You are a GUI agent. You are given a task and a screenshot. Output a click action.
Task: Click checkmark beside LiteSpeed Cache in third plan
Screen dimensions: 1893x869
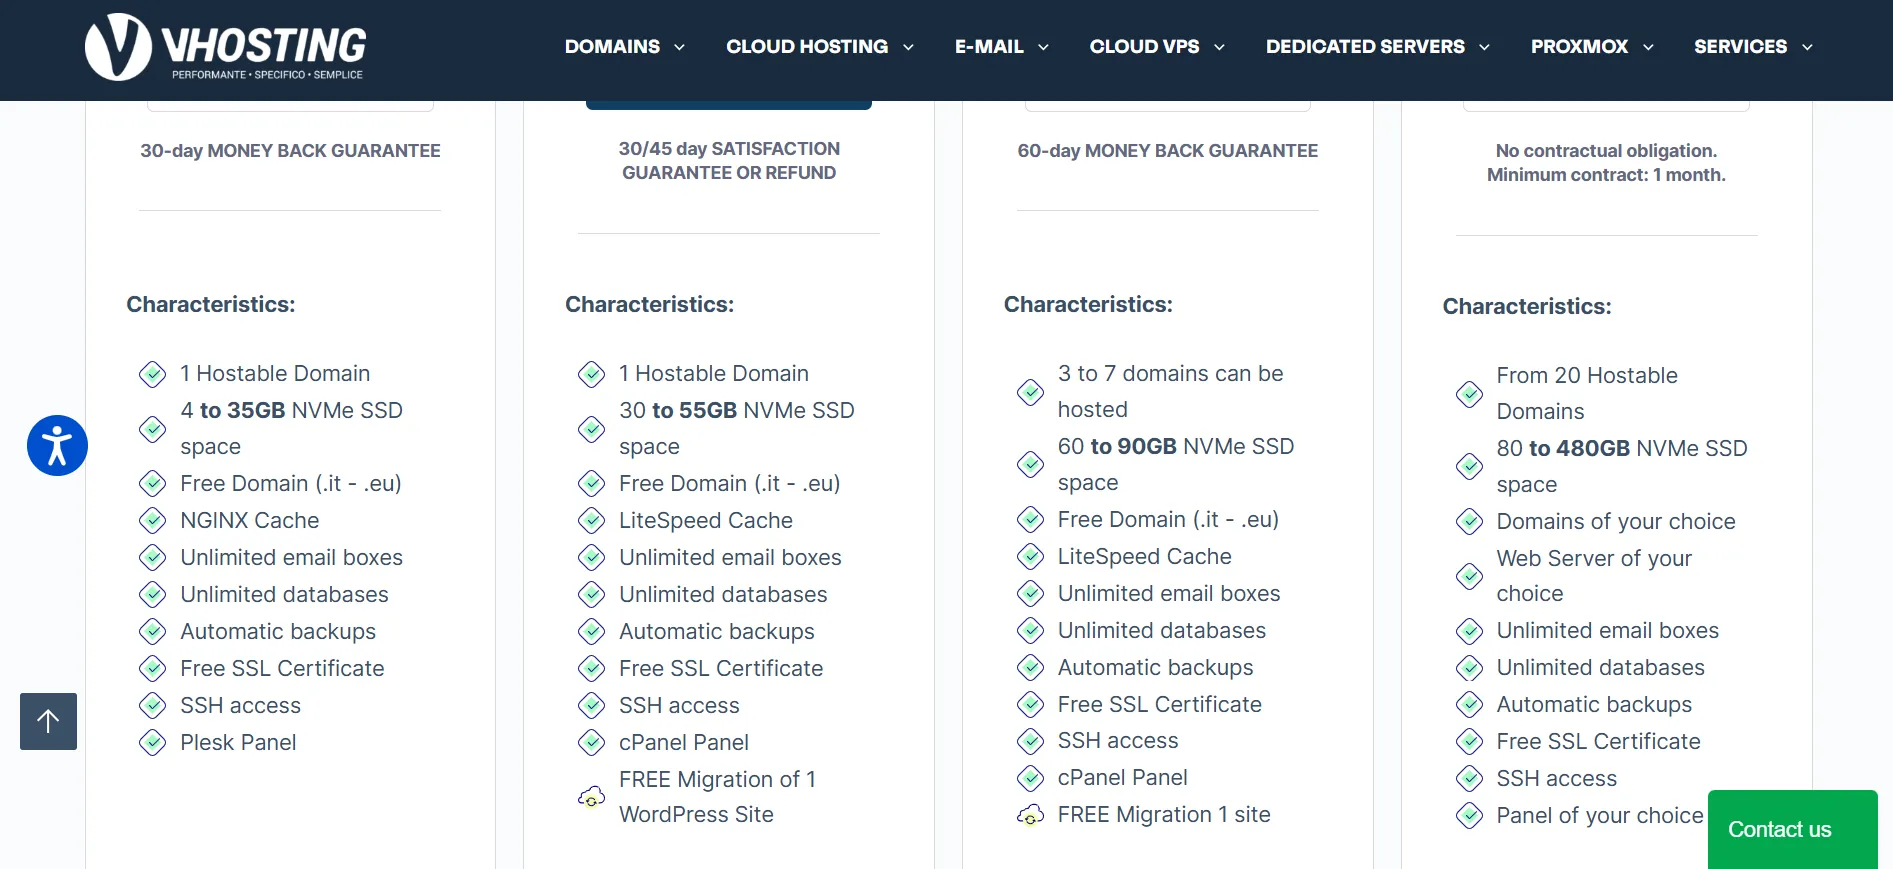(1030, 556)
